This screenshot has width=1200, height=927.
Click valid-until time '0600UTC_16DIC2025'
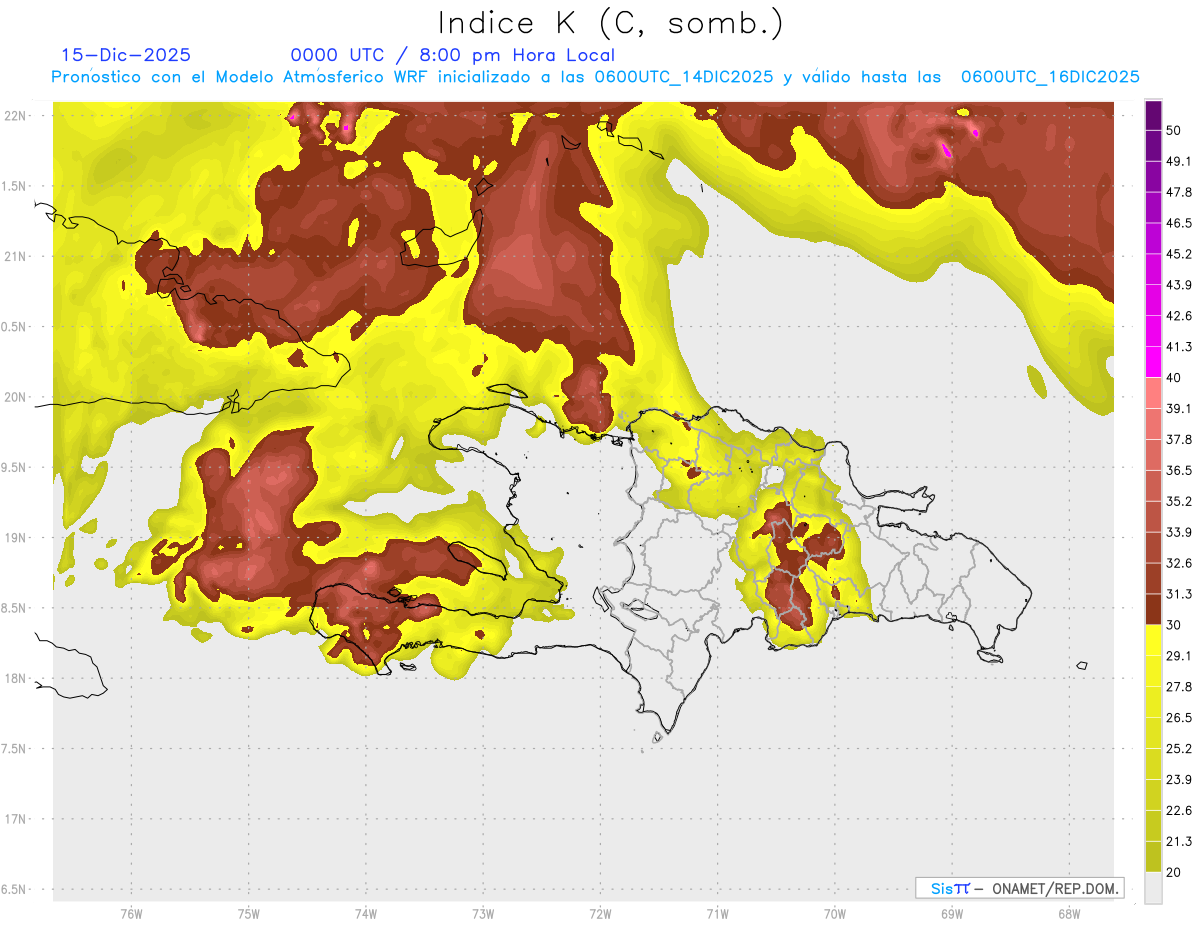pyautogui.click(x=1050, y=77)
